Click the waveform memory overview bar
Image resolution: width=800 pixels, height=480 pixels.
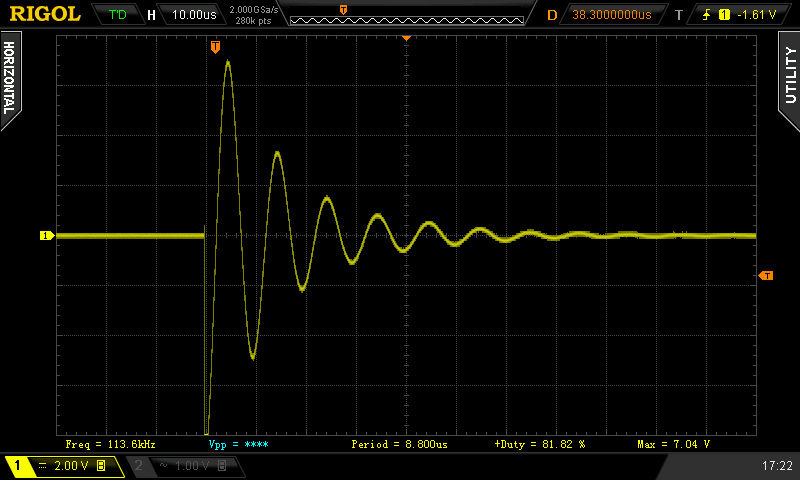pyautogui.click(x=407, y=20)
